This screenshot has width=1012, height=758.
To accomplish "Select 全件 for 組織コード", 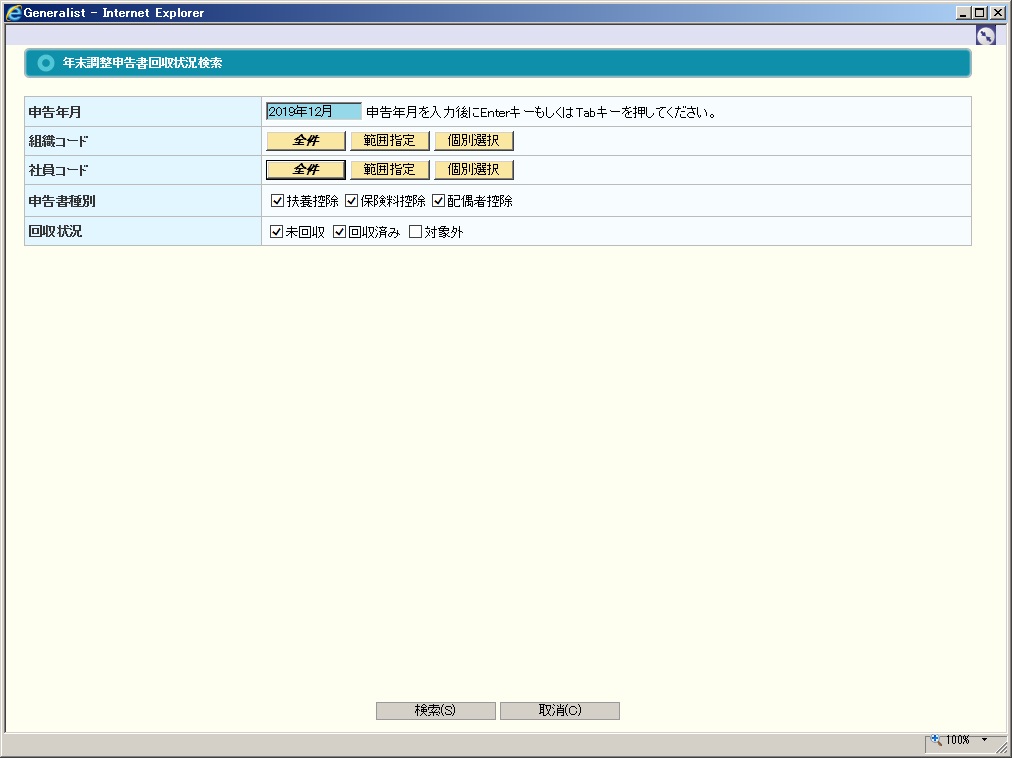I will click(x=305, y=141).
